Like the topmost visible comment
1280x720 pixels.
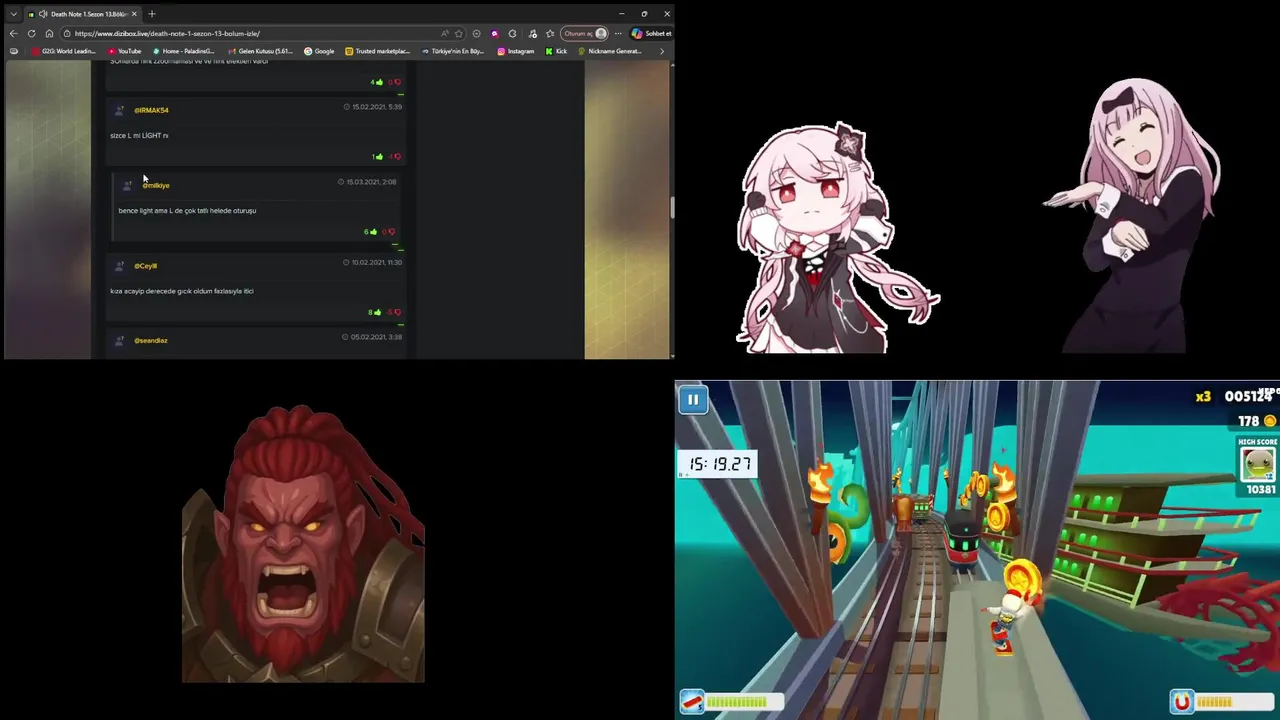(378, 82)
